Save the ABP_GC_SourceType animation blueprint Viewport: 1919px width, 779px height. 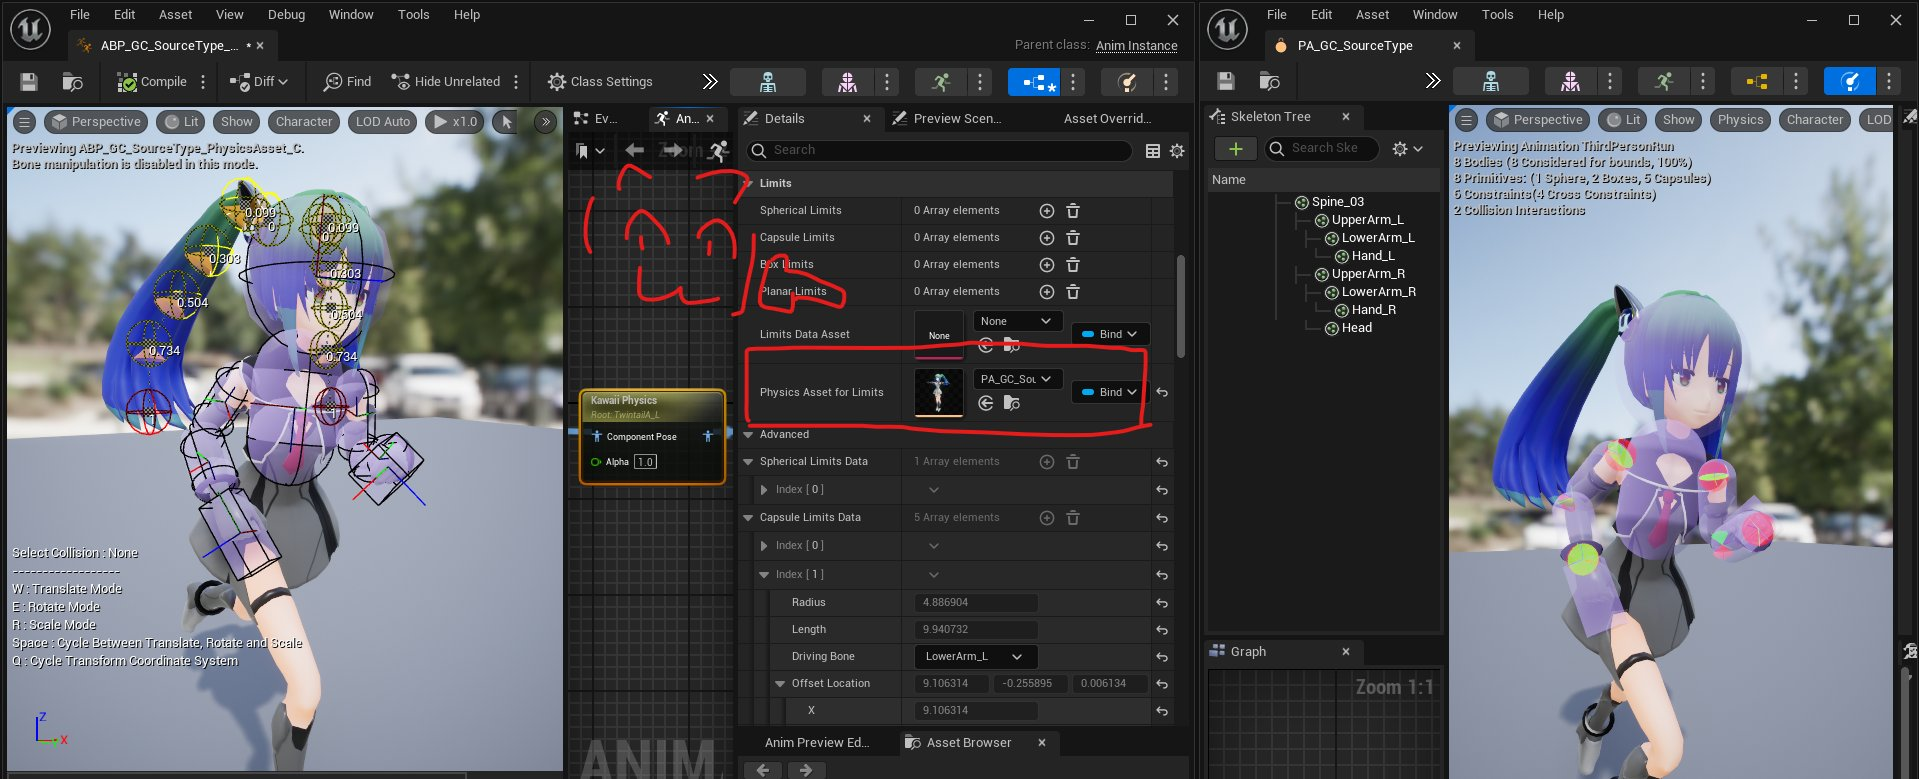pyautogui.click(x=29, y=82)
